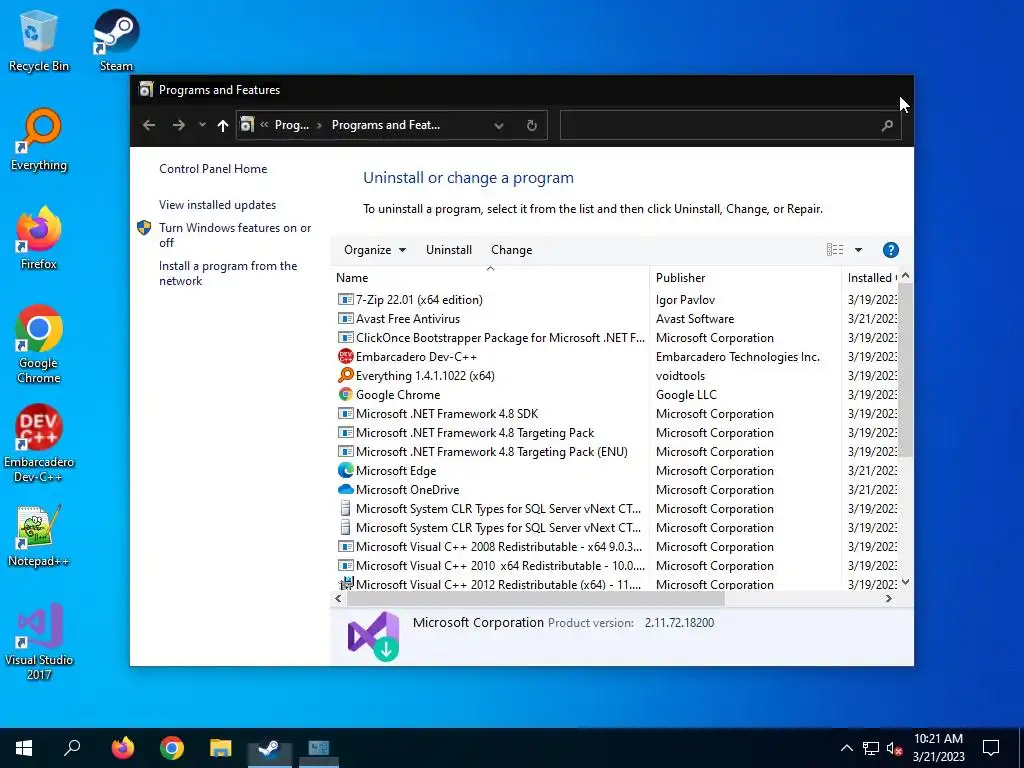This screenshot has width=1024, height=768.
Task: Select the Google Chrome desktop shortcut
Action: [38, 344]
